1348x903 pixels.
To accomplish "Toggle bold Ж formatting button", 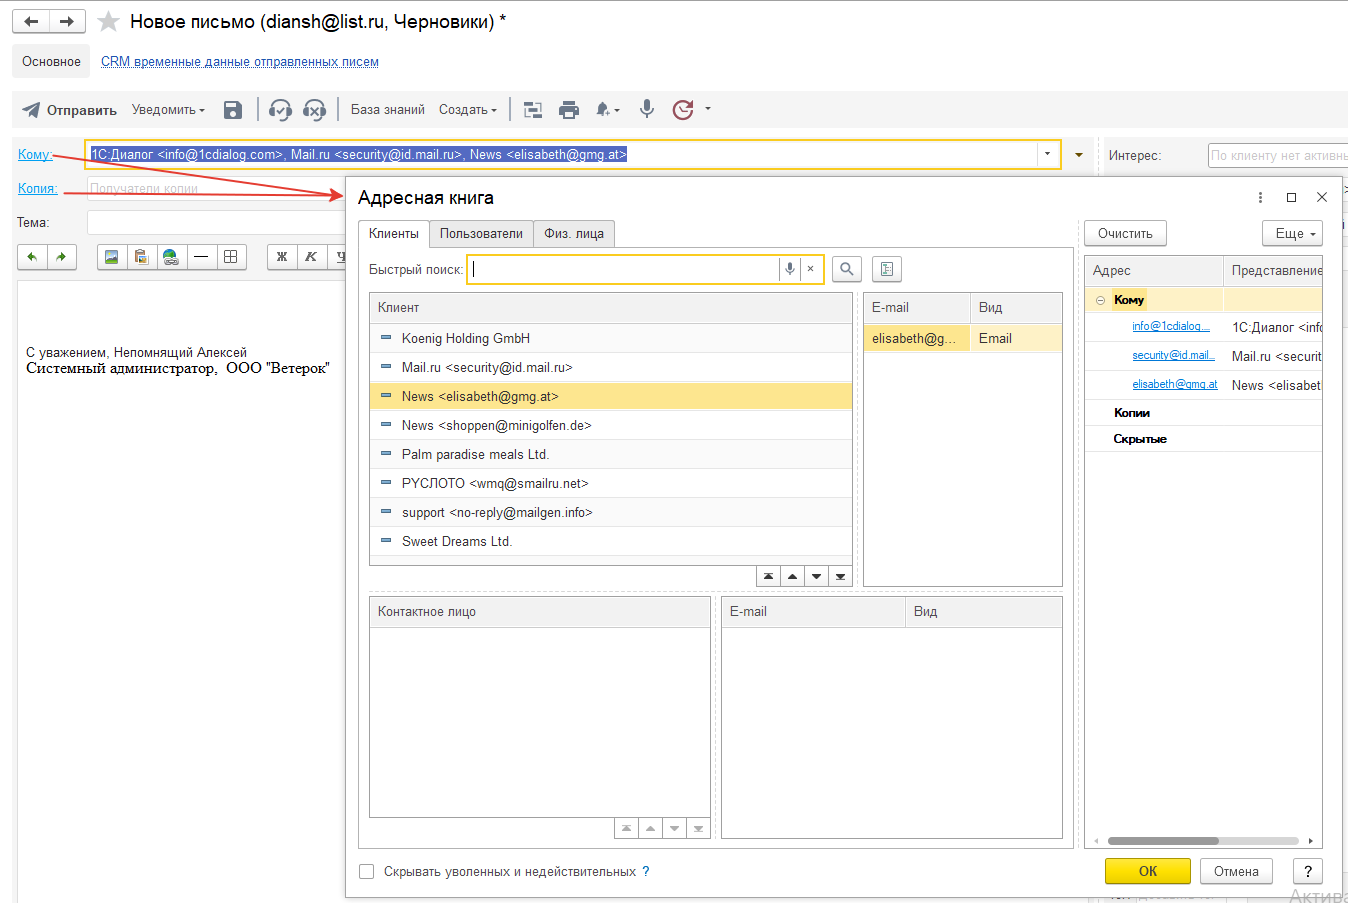I will click(282, 257).
